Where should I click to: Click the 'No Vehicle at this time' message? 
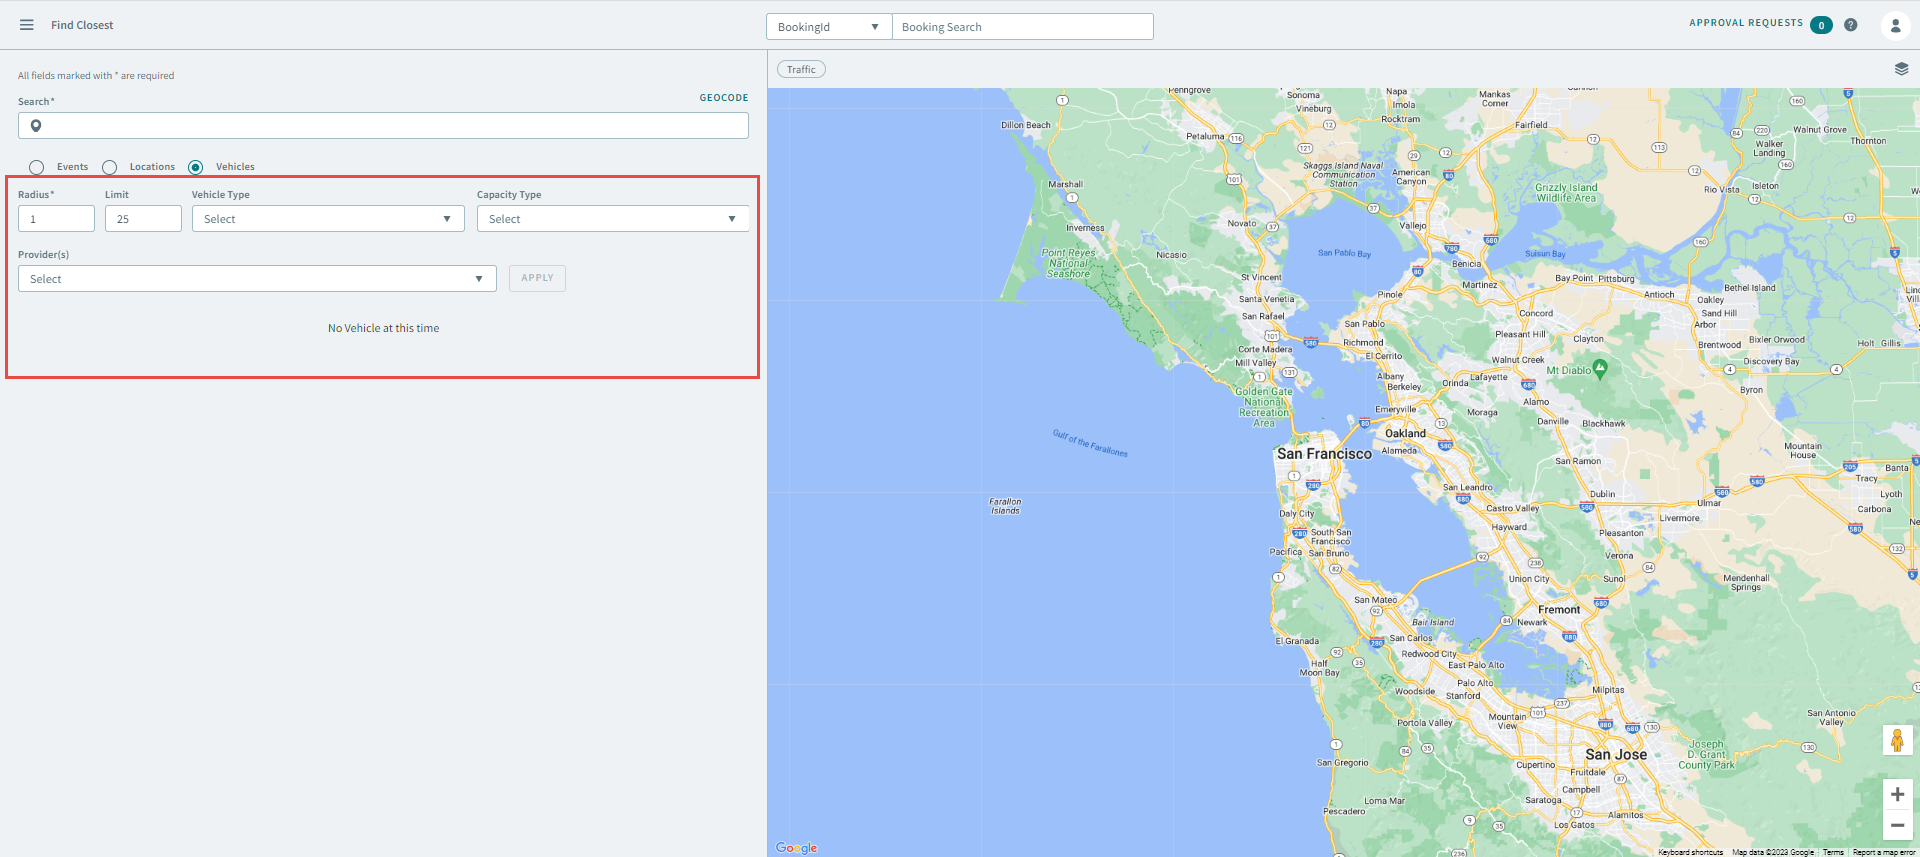(x=384, y=328)
